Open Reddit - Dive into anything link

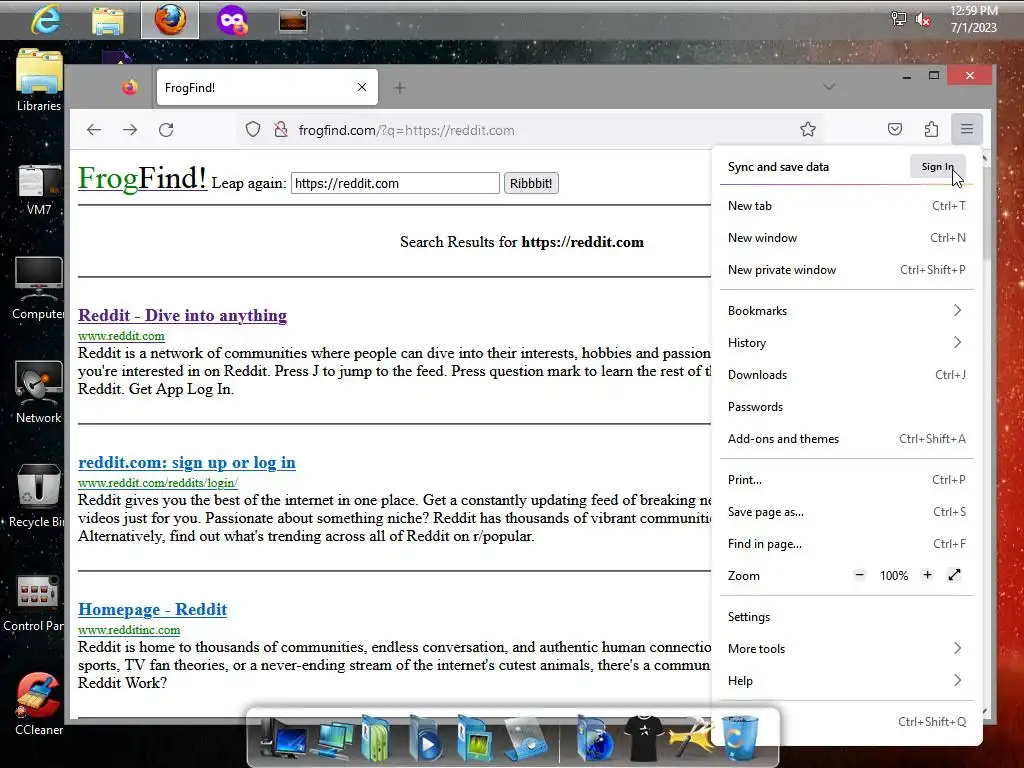(182, 315)
